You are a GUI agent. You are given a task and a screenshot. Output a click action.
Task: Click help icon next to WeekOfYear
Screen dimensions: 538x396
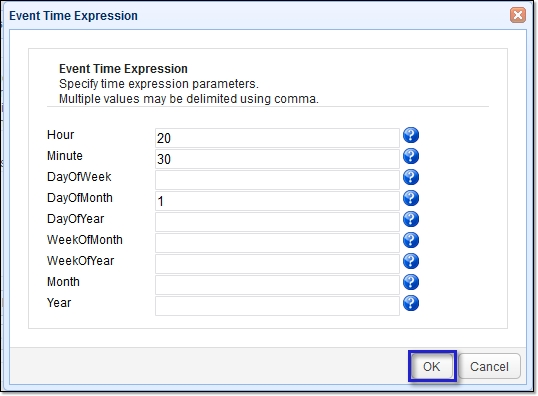pyautogui.click(x=411, y=261)
